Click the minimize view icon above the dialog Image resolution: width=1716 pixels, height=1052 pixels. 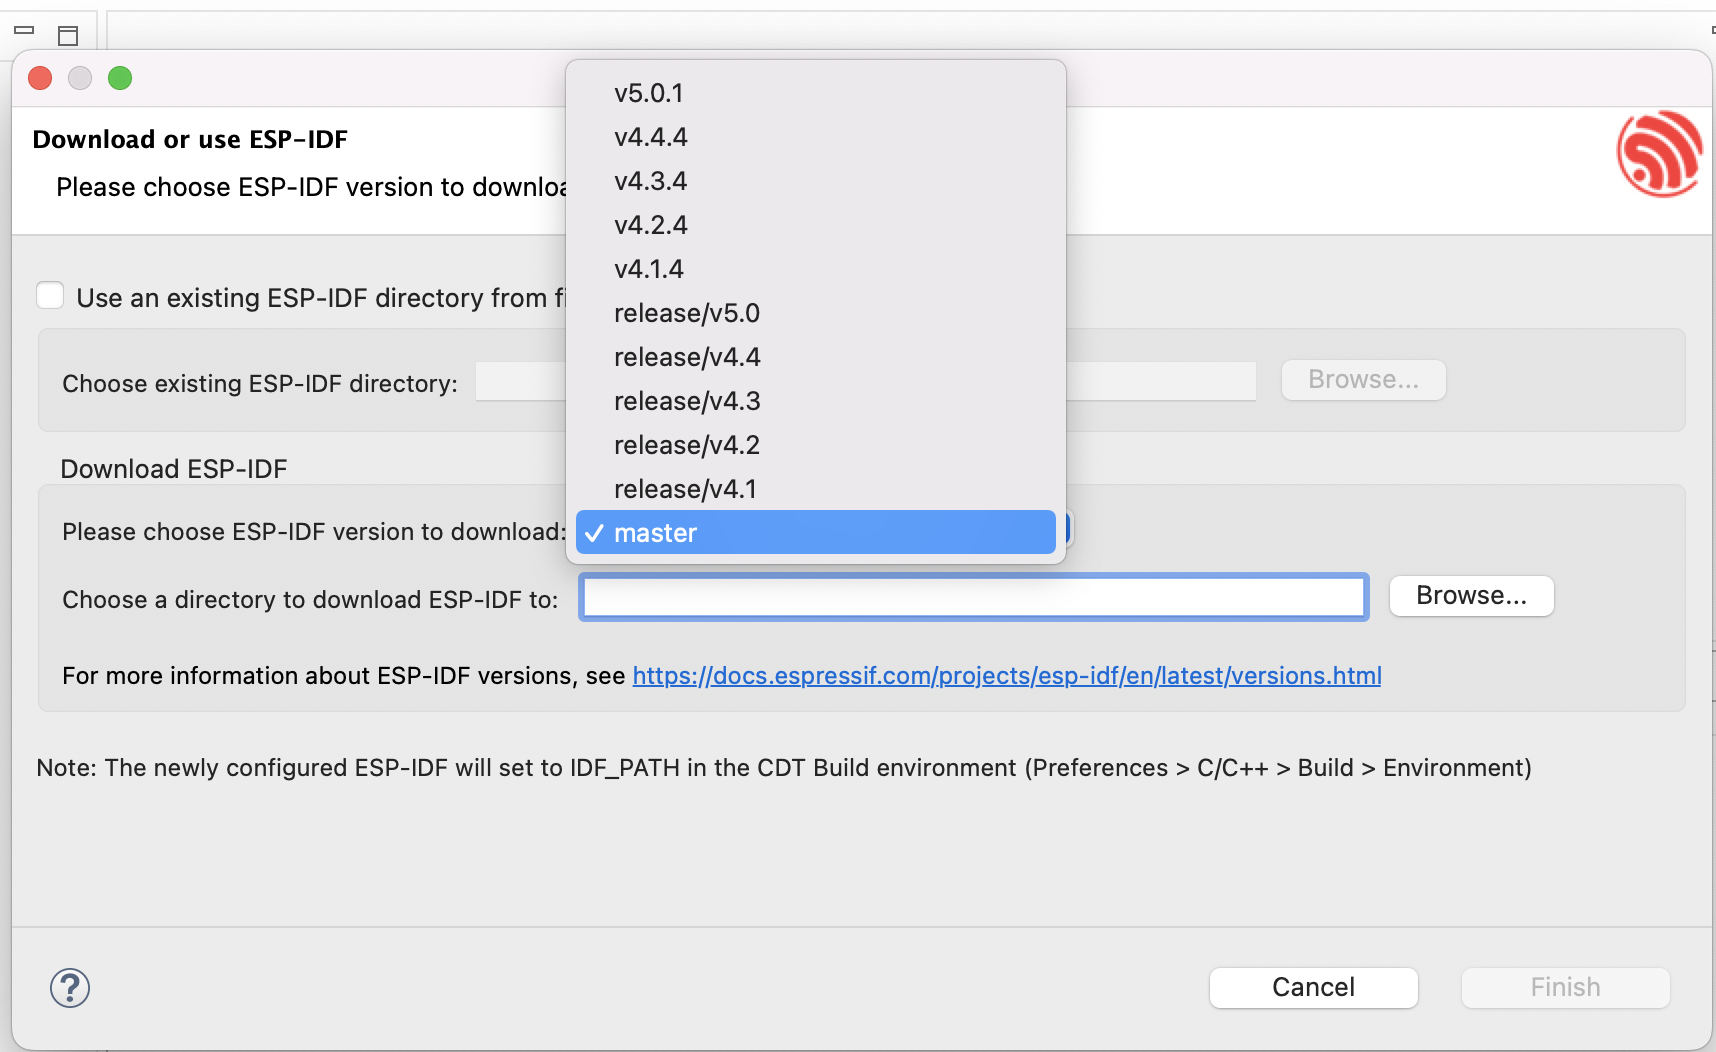point(25,32)
